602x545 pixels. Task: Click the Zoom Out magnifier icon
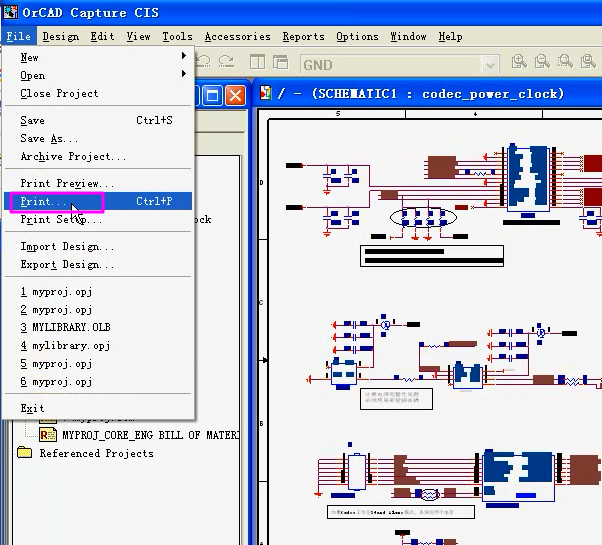point(542,63)
